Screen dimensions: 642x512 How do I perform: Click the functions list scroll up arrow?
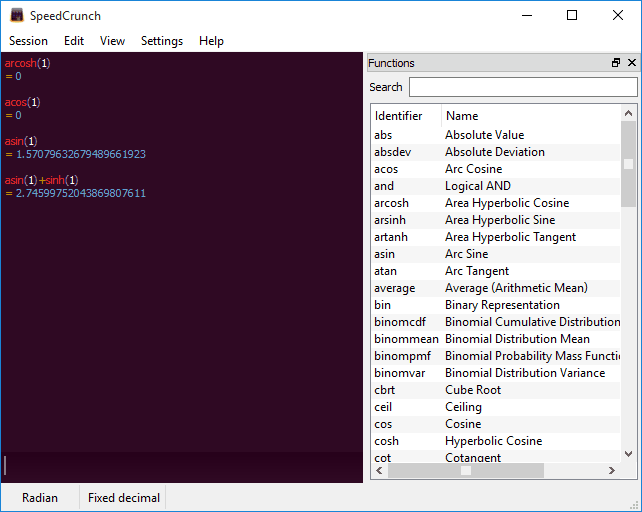pos(628,113)
